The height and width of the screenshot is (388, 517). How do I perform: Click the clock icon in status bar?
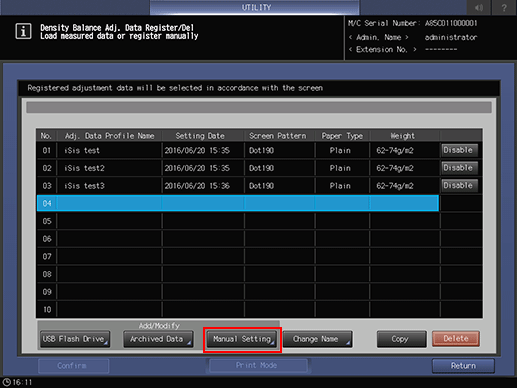pyautogui.click(x=7, y=382)
